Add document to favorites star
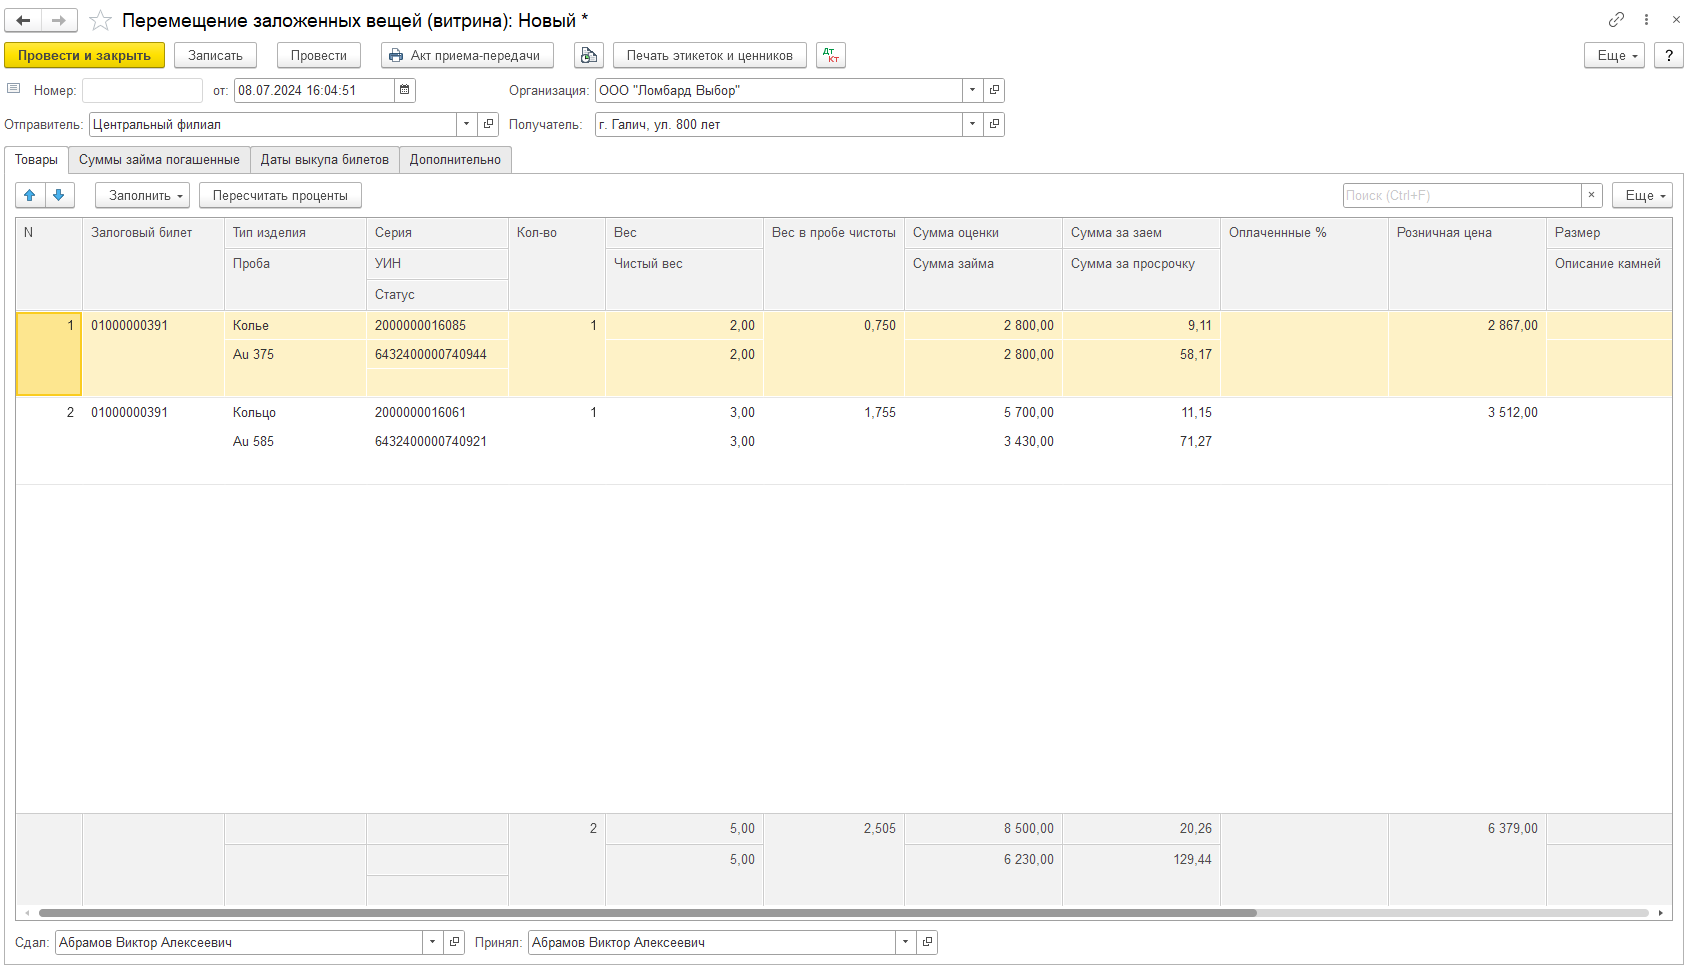Screen dimensions: 1703x968 point(100,20)
